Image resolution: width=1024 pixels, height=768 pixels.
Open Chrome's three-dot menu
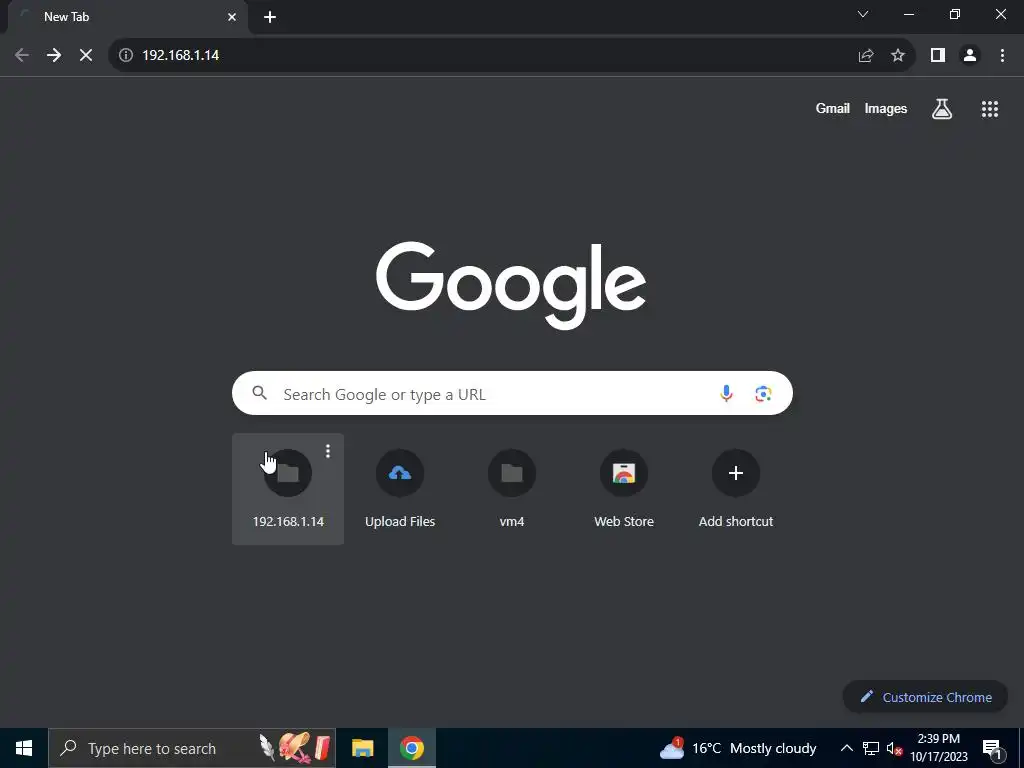(1002, 56)
